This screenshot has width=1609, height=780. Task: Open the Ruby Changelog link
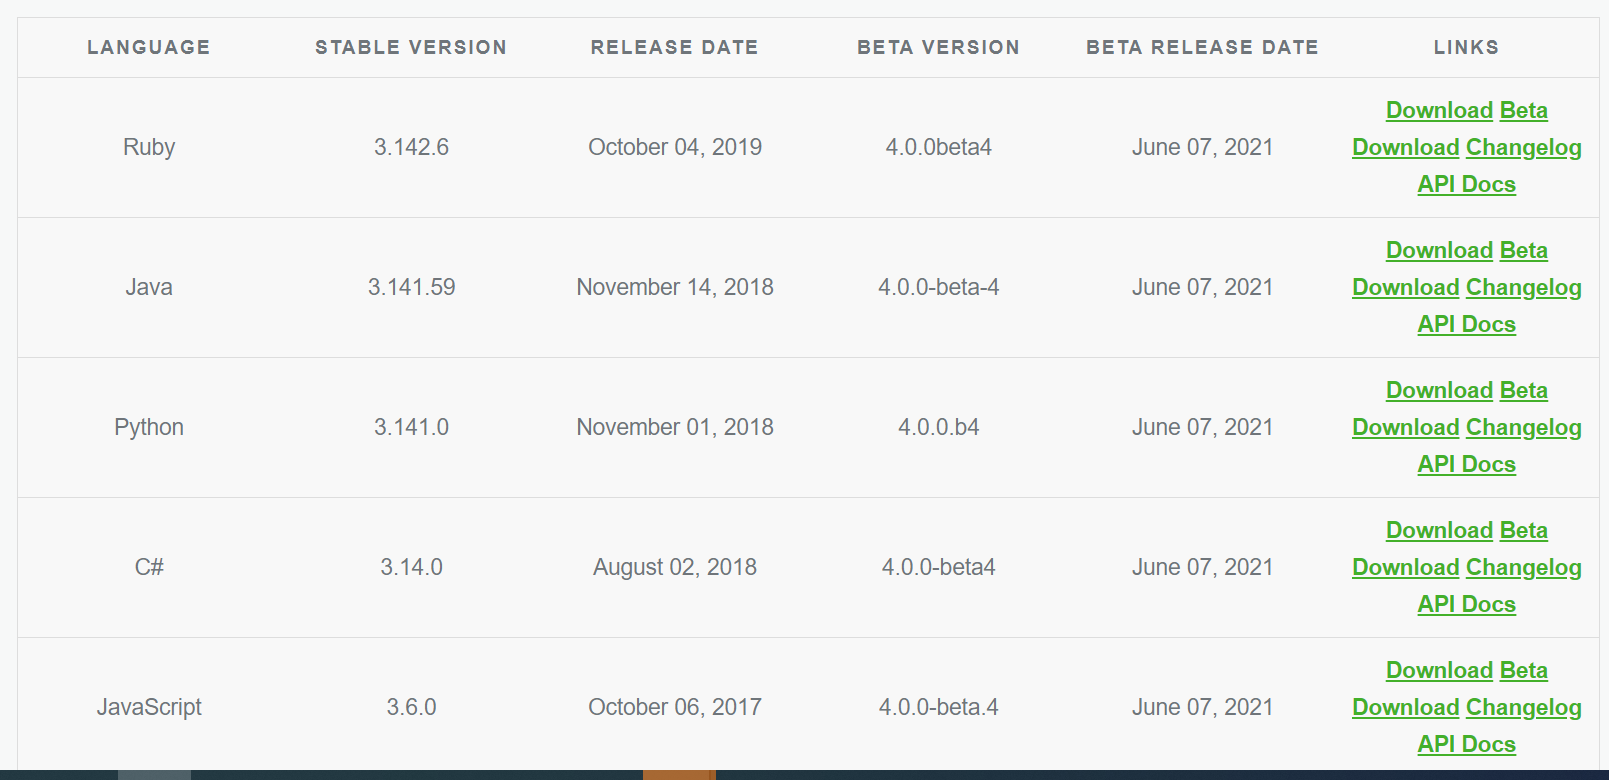1523,148
